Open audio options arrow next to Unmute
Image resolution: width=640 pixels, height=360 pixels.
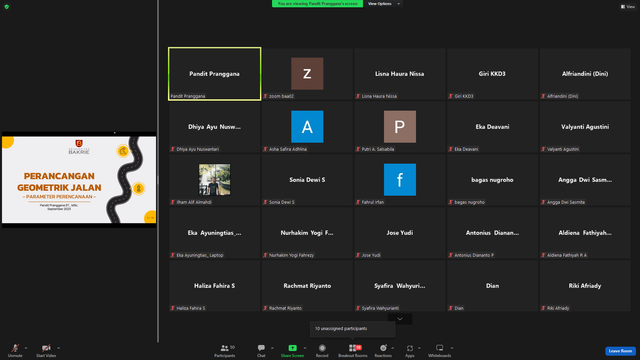[x=26, y=348]
